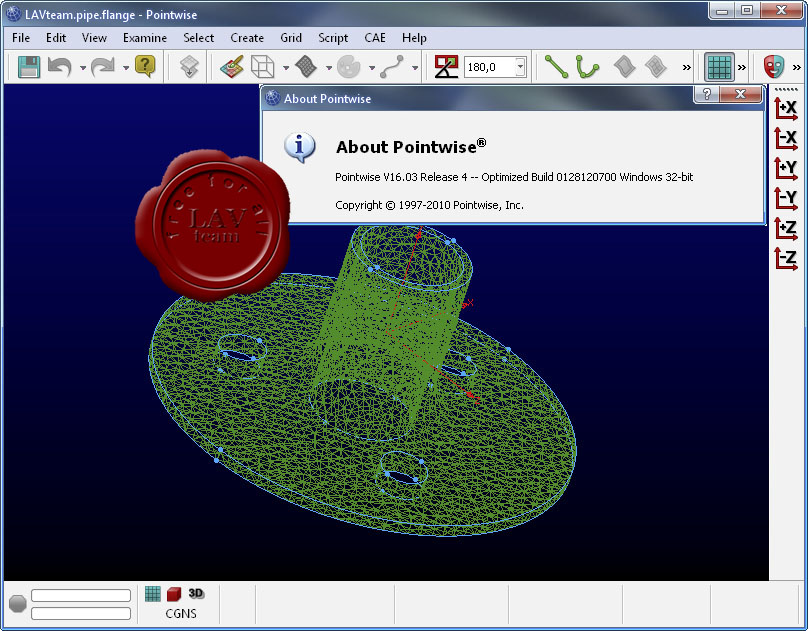Click the red angle measurement icon
The image size is (808, 631).
[446, 67]
